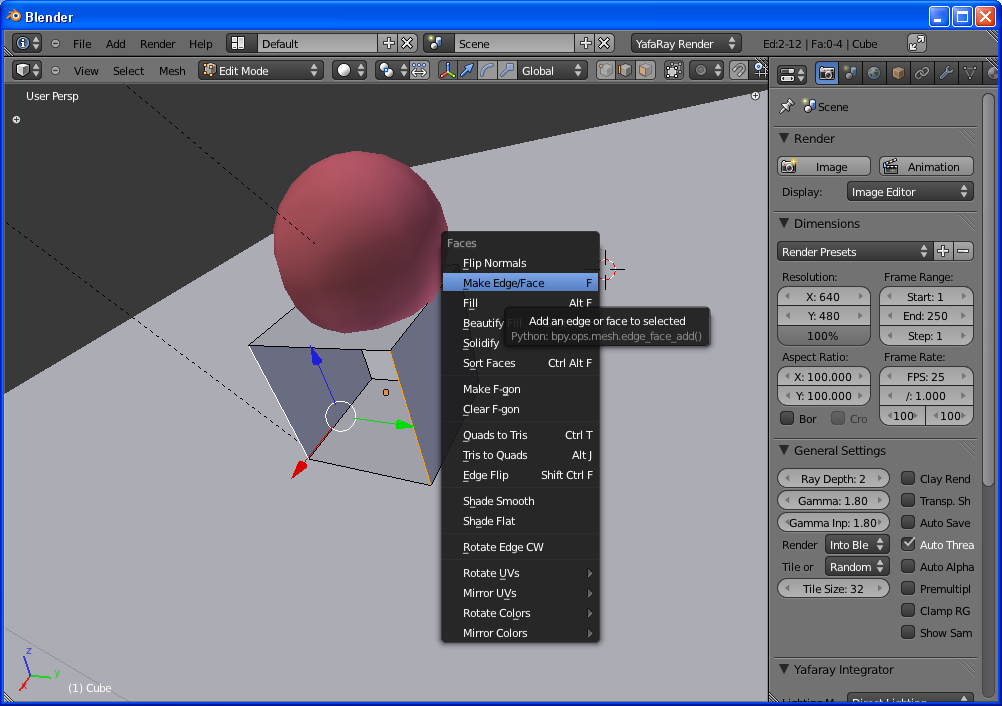Open the Random tile order dropdown
The width and height of the screenshot is (1002, 706).
click(x=856, y=567)
